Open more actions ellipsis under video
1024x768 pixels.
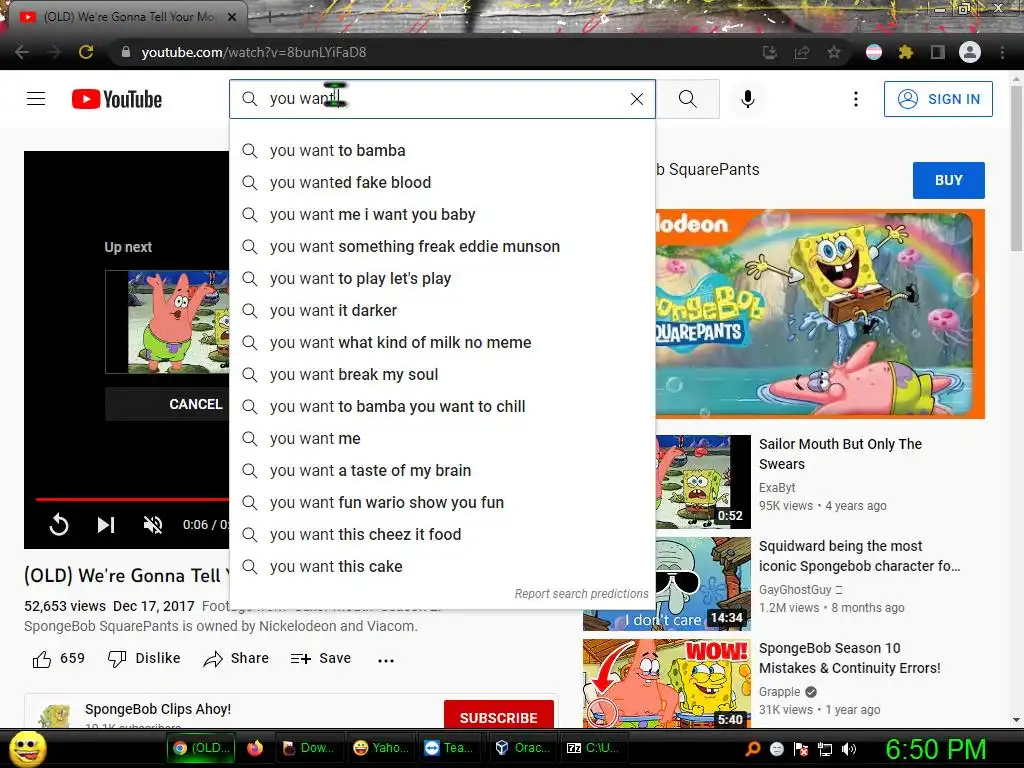click(386, 660)
